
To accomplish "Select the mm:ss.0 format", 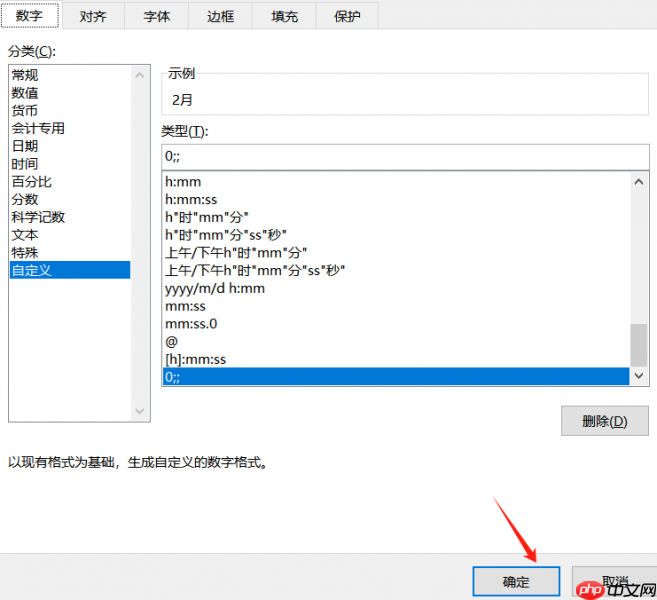I will [396, 324].
